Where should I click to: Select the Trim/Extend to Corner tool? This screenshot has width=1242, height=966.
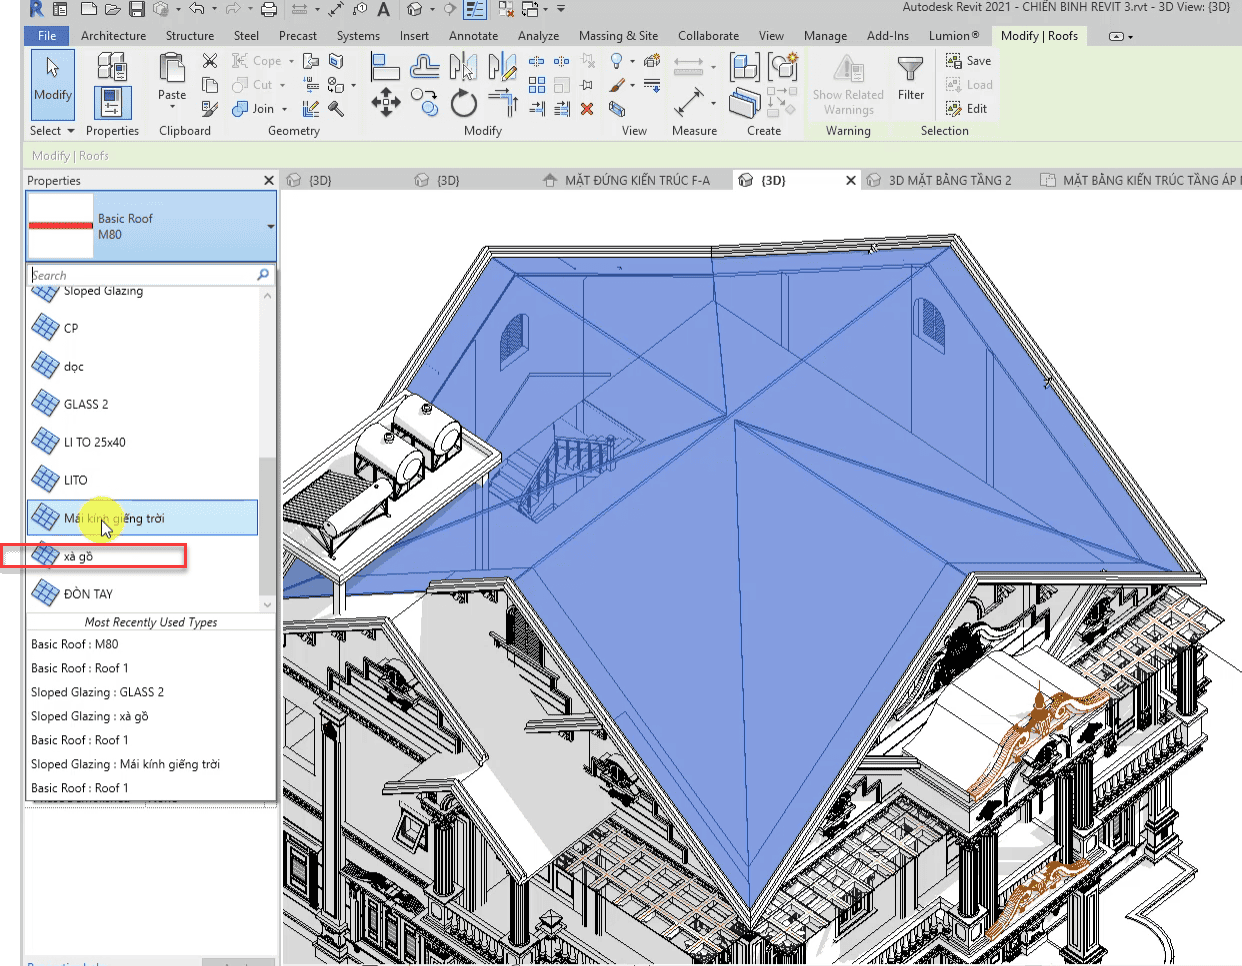[x=502, y=102]
